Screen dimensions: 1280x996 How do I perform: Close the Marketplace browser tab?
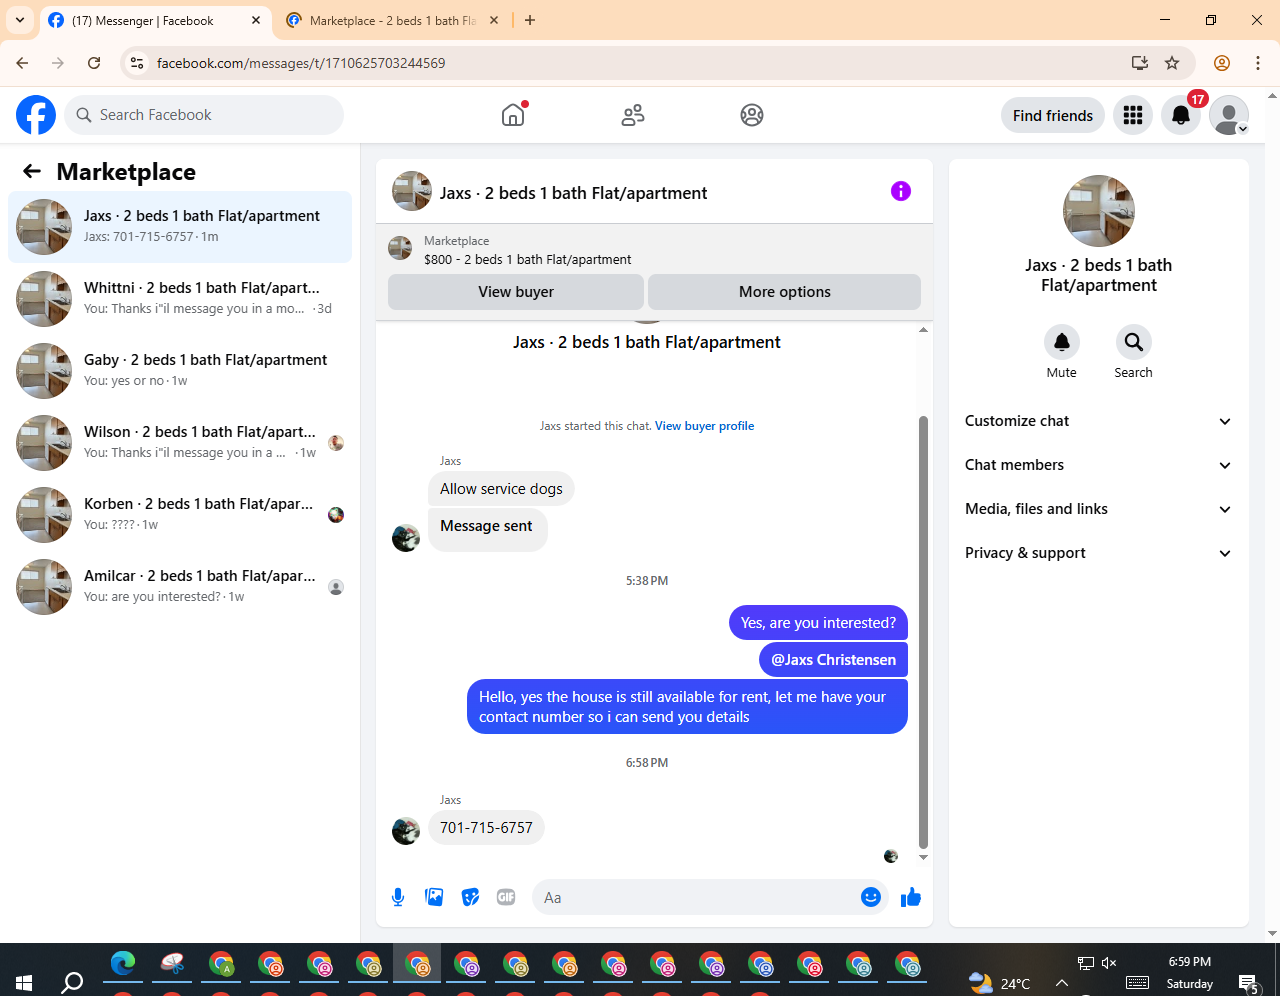(x=493, y=20)
